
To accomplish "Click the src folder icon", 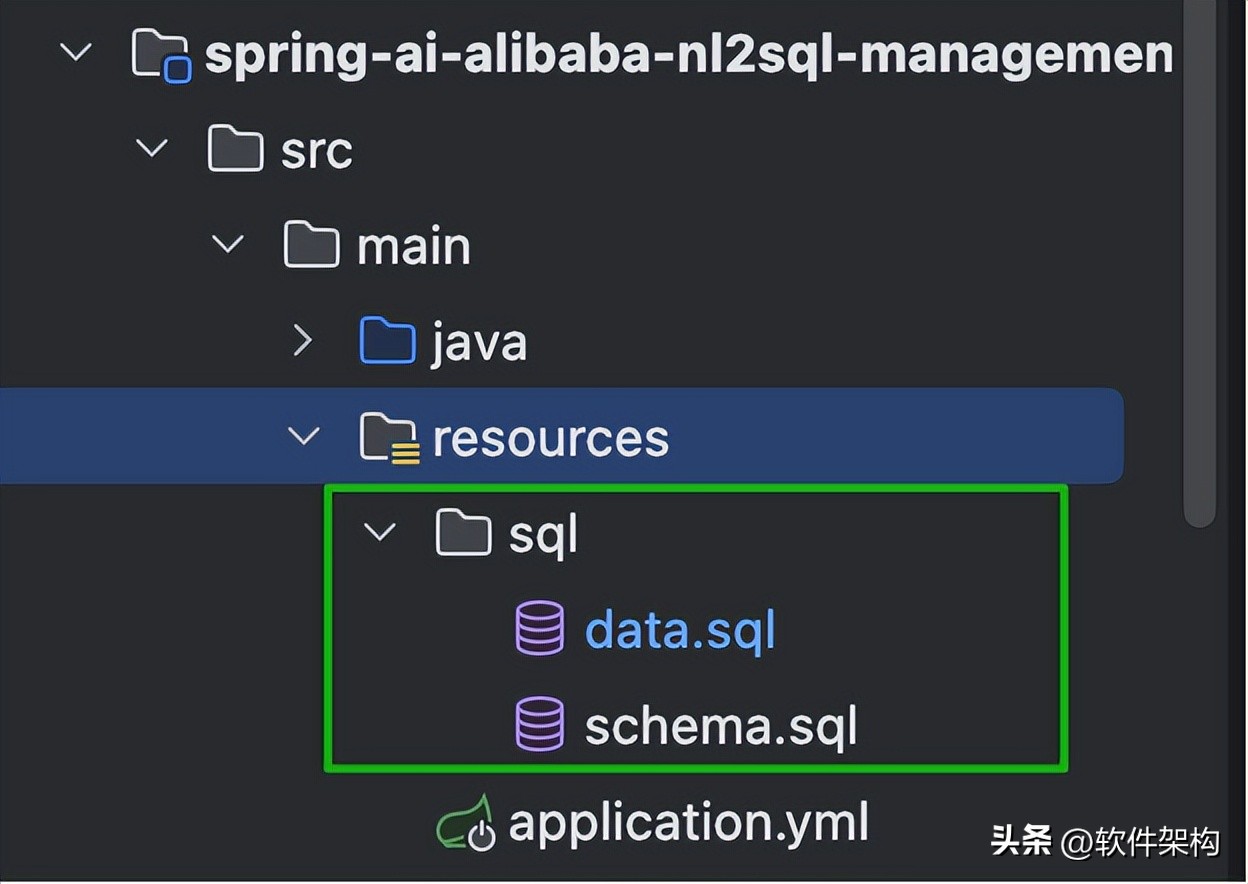I will click(x=235, y=150).
